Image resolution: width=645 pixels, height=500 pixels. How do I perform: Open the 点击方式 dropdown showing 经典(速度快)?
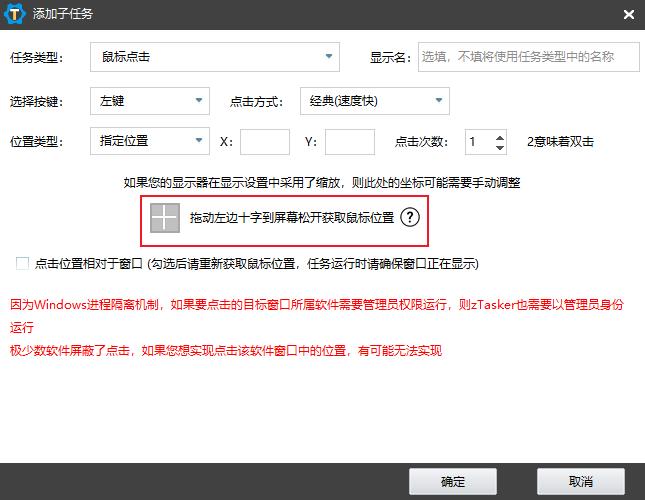tap(375, 101)
